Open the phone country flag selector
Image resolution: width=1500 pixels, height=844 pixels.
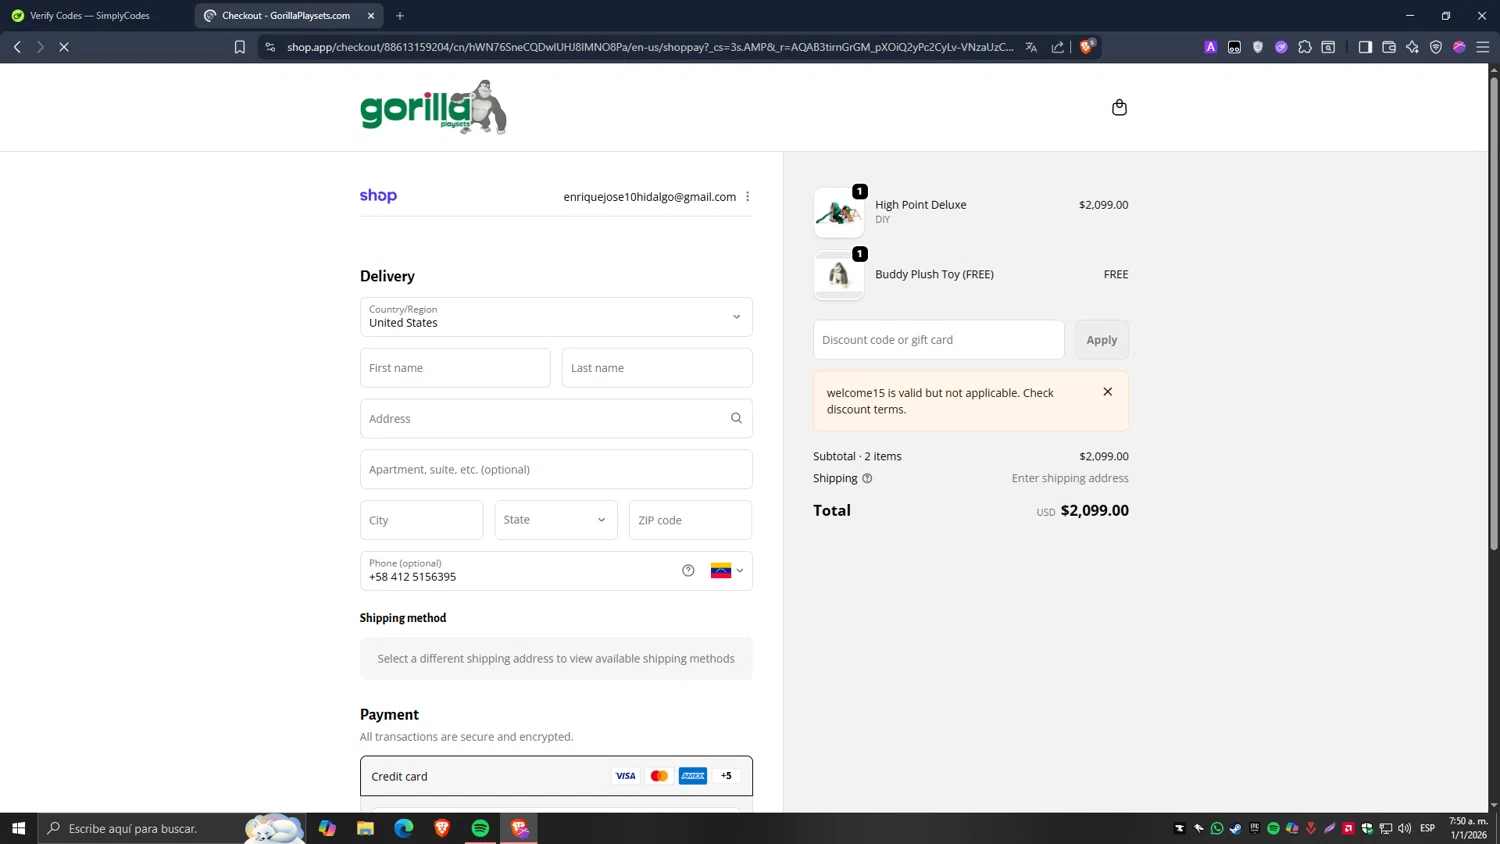pyautogui.click(x=727, y=570)
